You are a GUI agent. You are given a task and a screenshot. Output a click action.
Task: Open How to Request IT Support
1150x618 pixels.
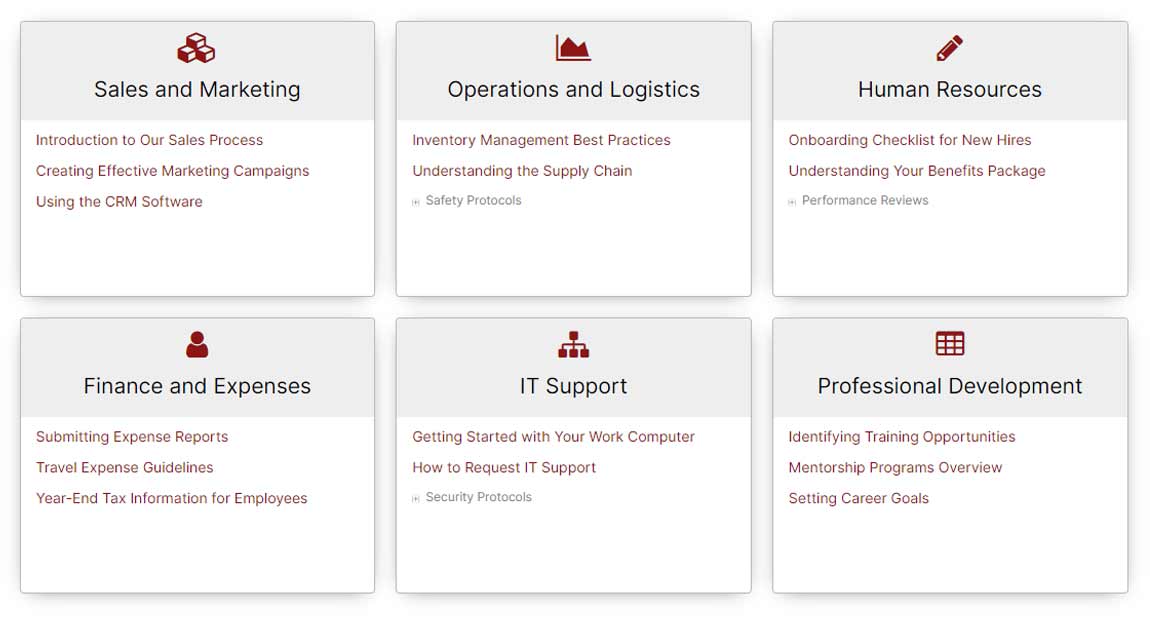point(504,467)
